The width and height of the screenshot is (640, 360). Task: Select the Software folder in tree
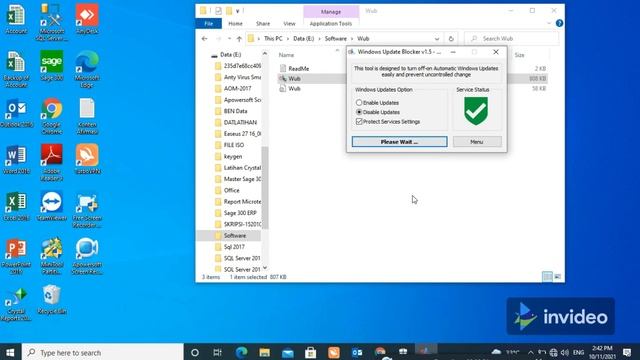pos(235,236)
